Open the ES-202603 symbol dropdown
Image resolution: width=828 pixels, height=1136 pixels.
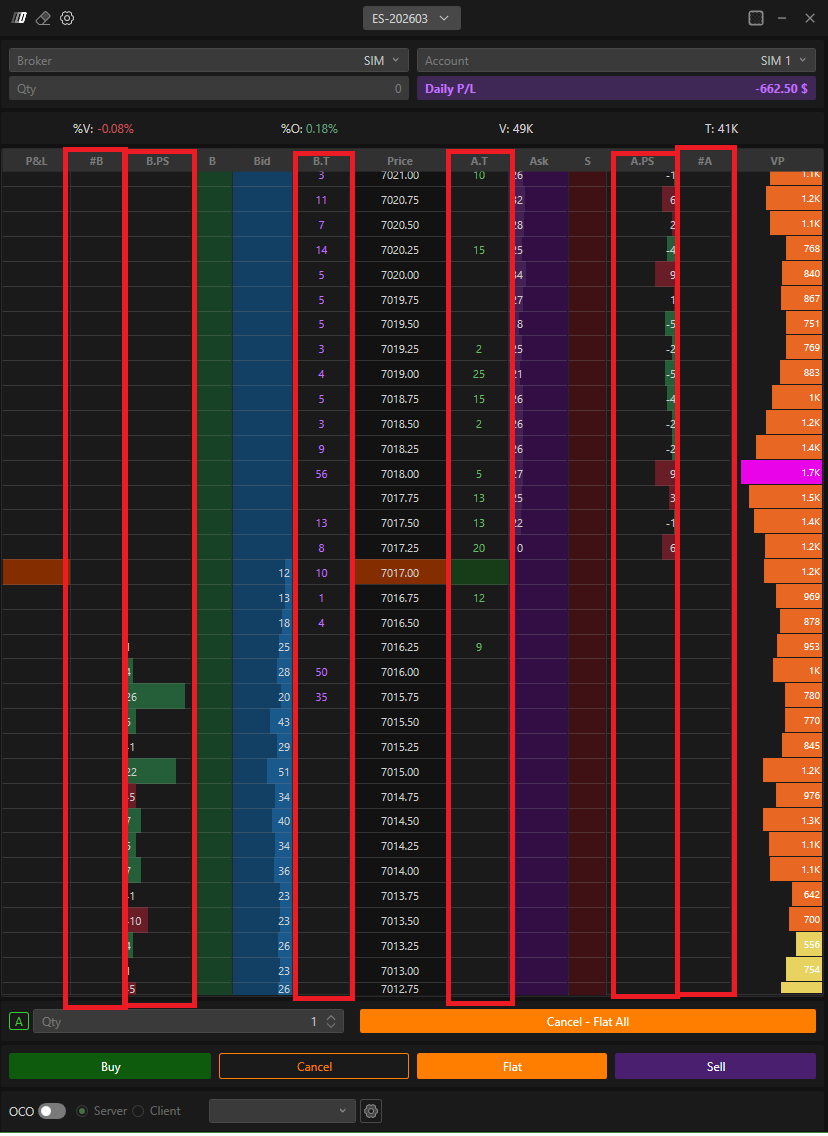coord(412,17)
